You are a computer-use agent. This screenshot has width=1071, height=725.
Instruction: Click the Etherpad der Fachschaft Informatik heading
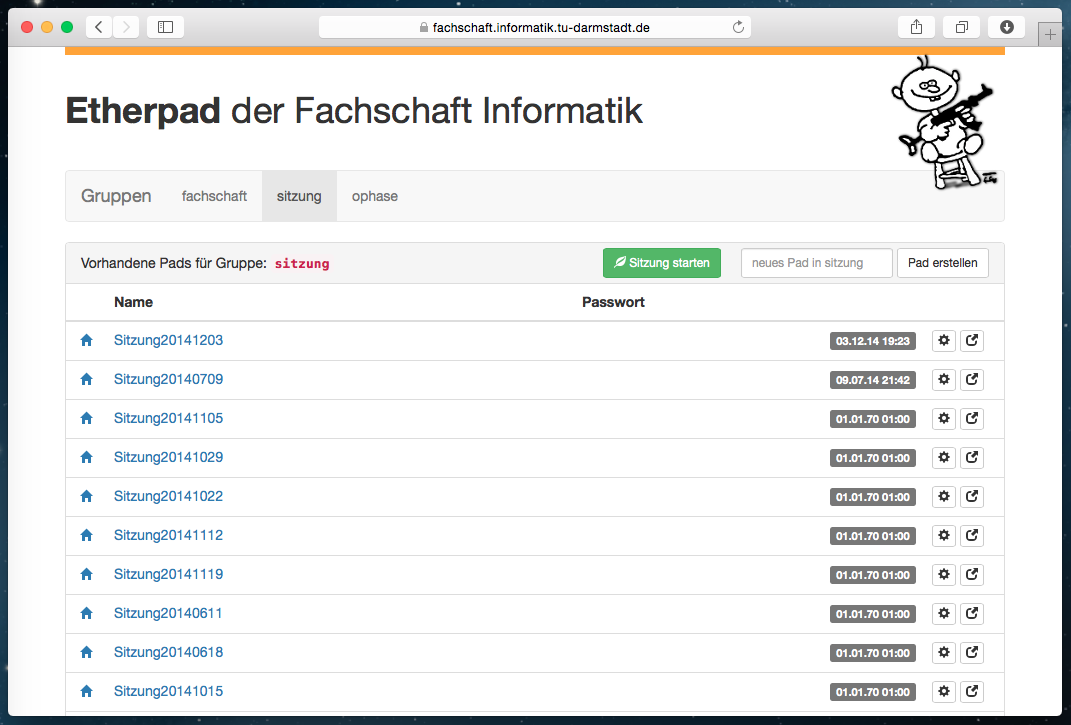354,111
